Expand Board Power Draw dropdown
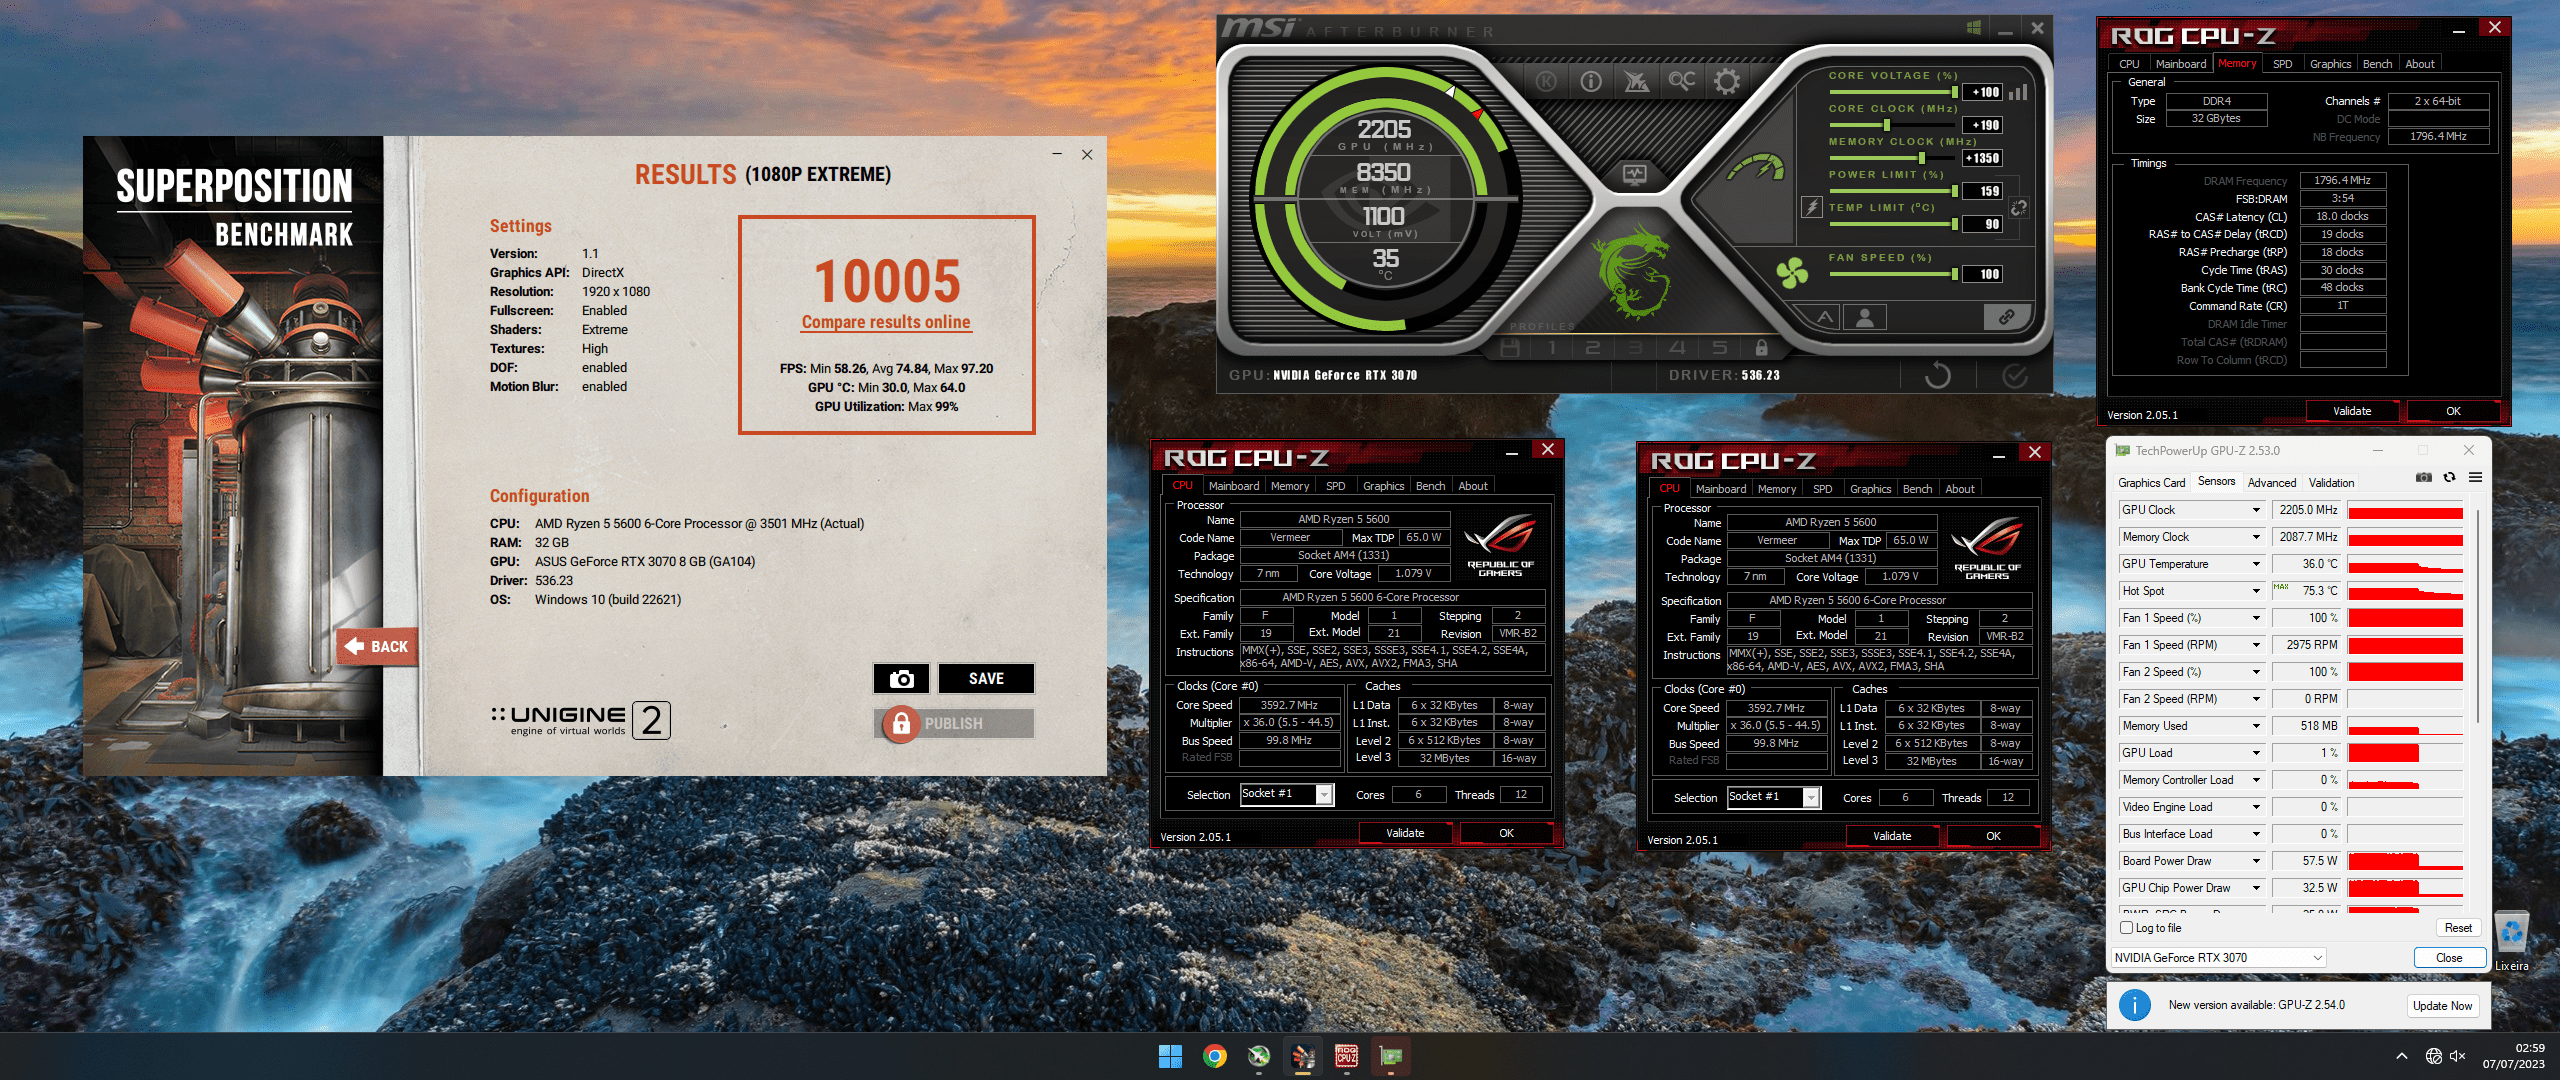 (2257, 861)
